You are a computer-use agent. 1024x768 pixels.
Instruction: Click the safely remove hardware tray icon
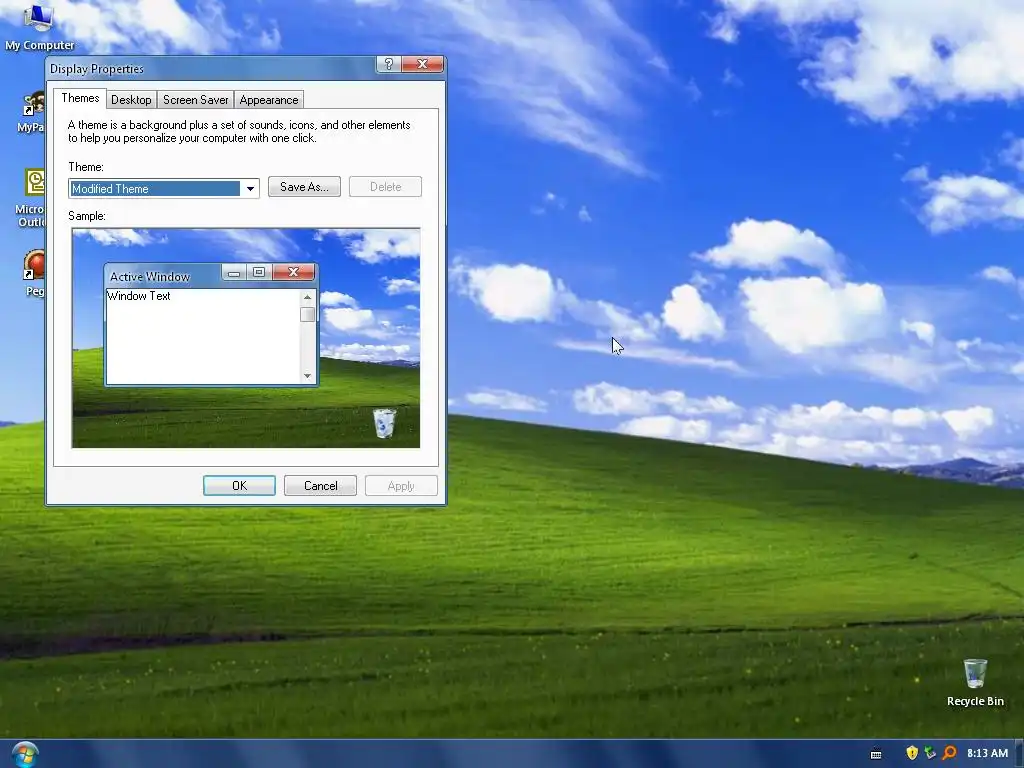click(x=930, y=753)
